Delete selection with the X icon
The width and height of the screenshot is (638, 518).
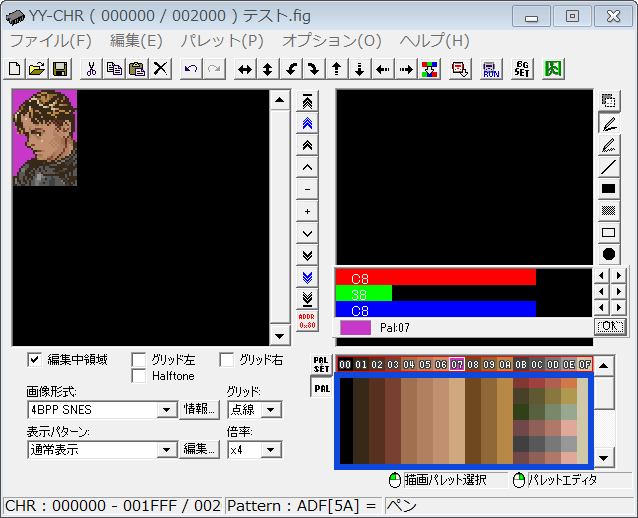(x=160, y=69)
